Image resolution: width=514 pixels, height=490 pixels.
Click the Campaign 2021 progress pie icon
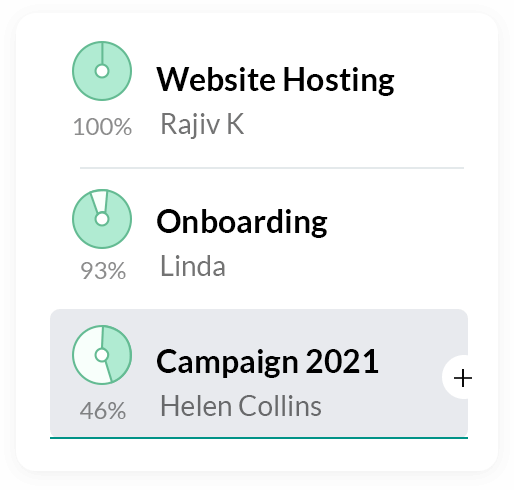102,355
